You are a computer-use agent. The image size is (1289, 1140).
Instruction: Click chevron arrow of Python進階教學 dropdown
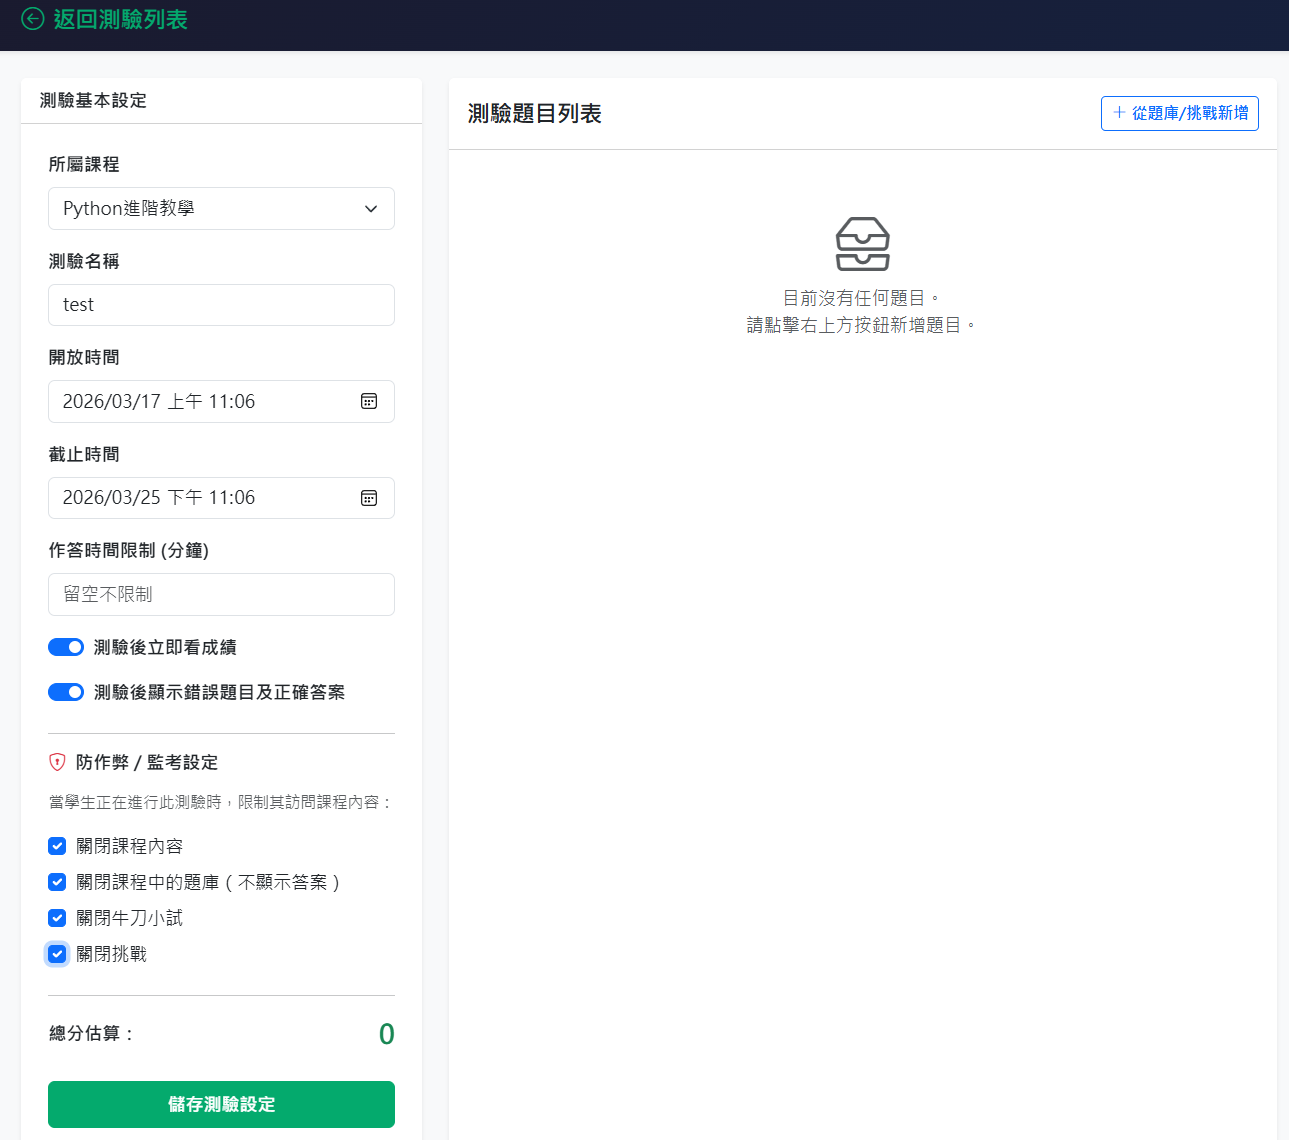pyautogui.click(x=371, y=209)
